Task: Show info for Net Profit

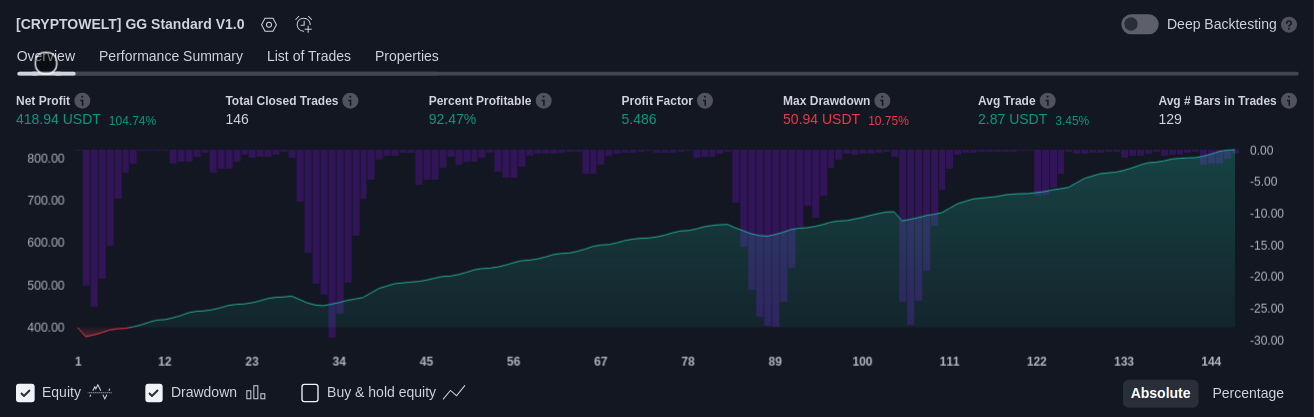Action: point(82,101)
